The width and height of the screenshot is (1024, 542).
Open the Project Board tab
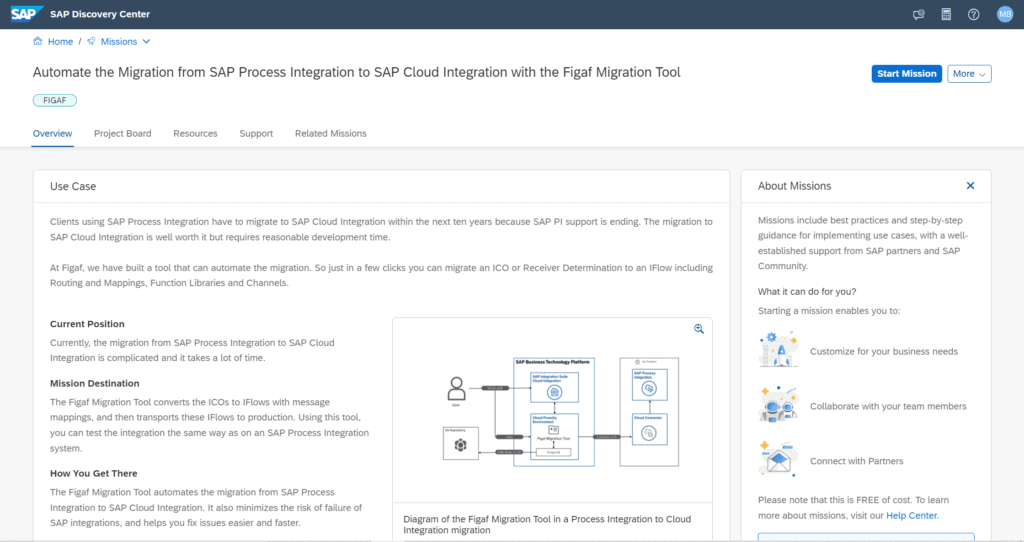tap(123, 133)
